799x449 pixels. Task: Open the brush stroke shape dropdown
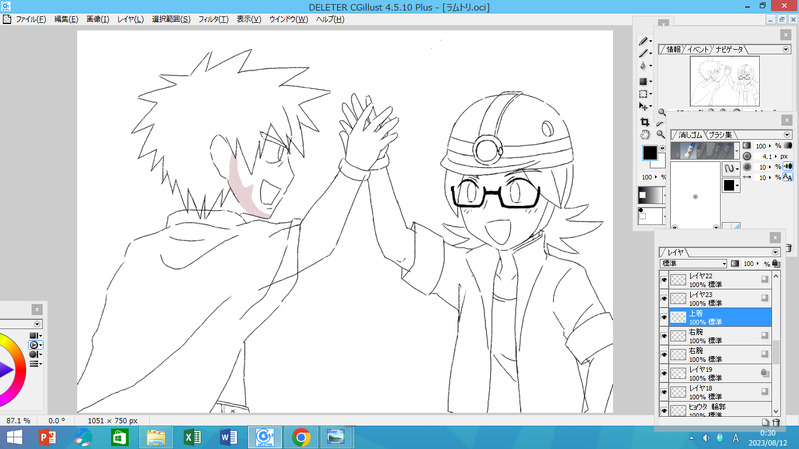tap(732, 168)
